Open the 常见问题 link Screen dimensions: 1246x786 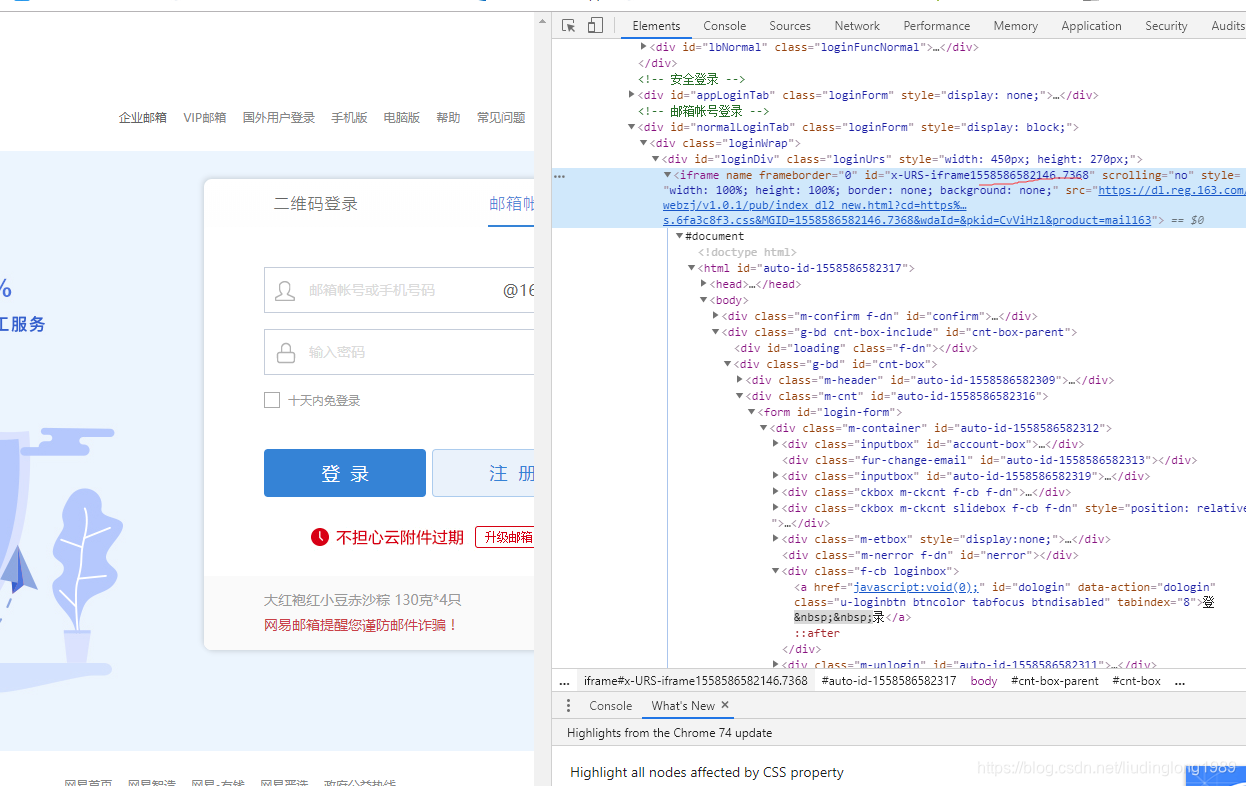pyautogui.click(x=501, y=118)
